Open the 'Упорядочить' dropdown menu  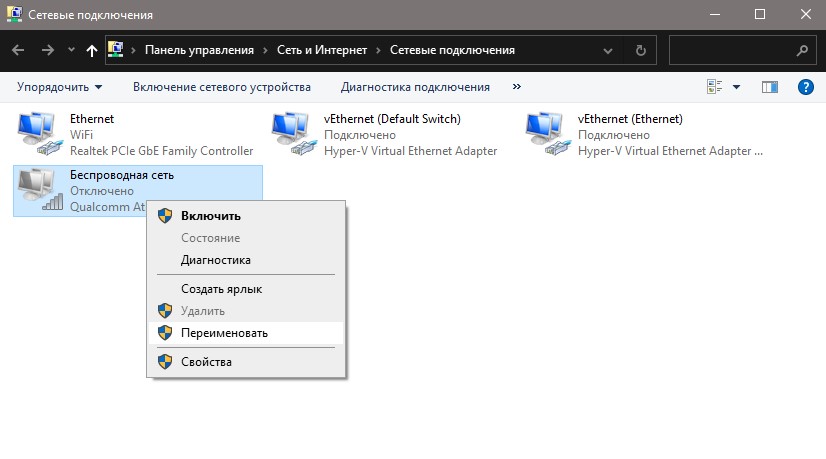coord(60,87)
